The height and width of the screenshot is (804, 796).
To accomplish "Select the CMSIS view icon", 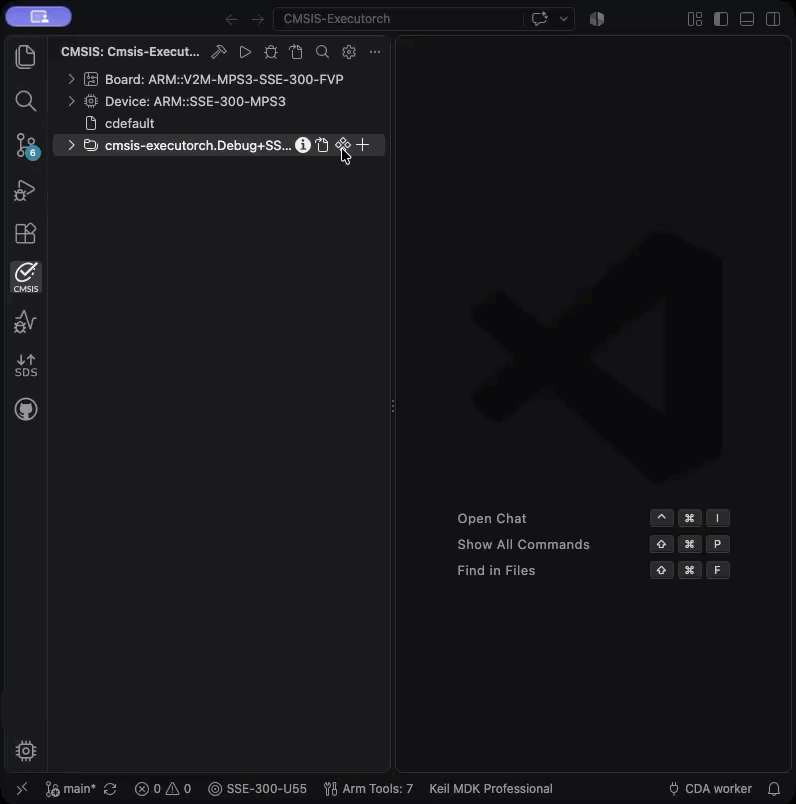I will click(x=26, y=277).
